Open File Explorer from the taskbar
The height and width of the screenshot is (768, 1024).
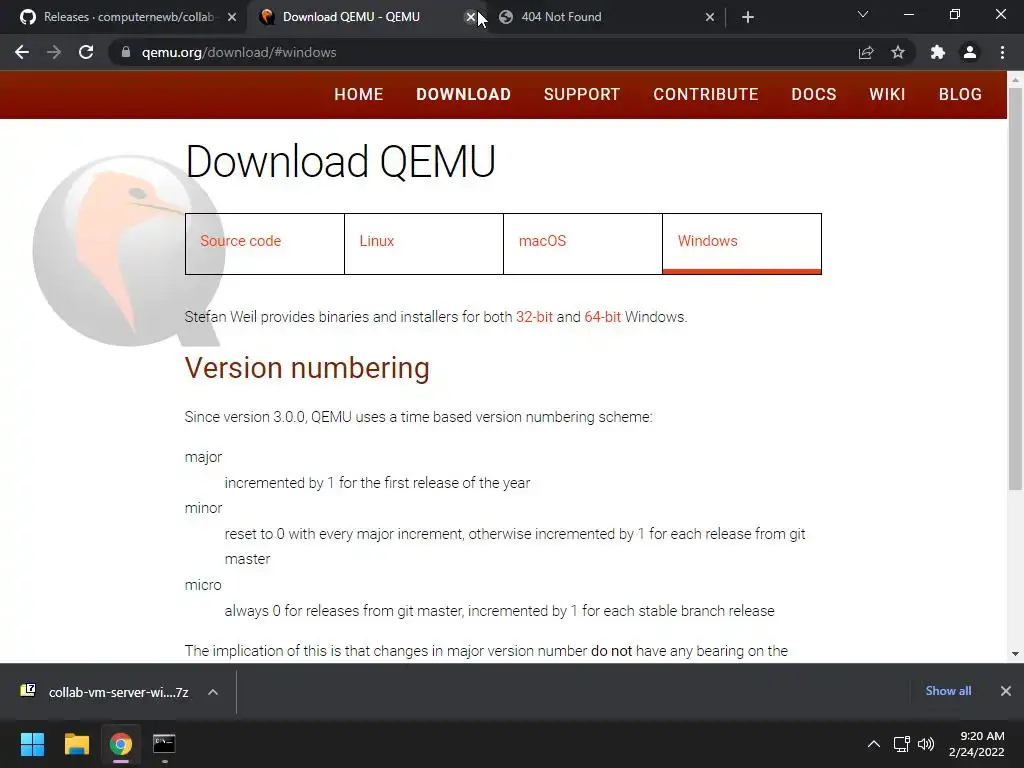click(x=76, y=744)
